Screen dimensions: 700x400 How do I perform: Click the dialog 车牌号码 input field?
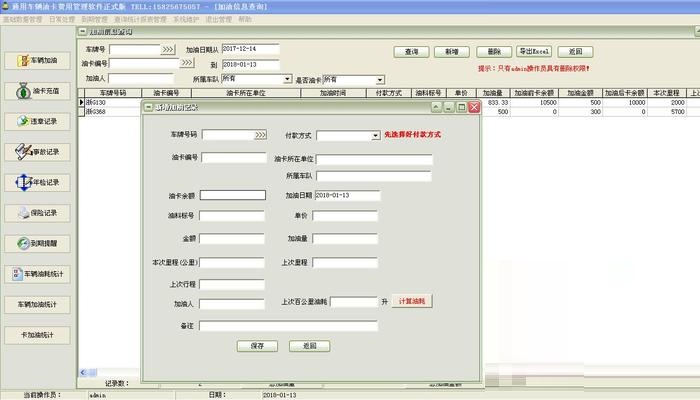pyautogui.click(x=228, y=135)
